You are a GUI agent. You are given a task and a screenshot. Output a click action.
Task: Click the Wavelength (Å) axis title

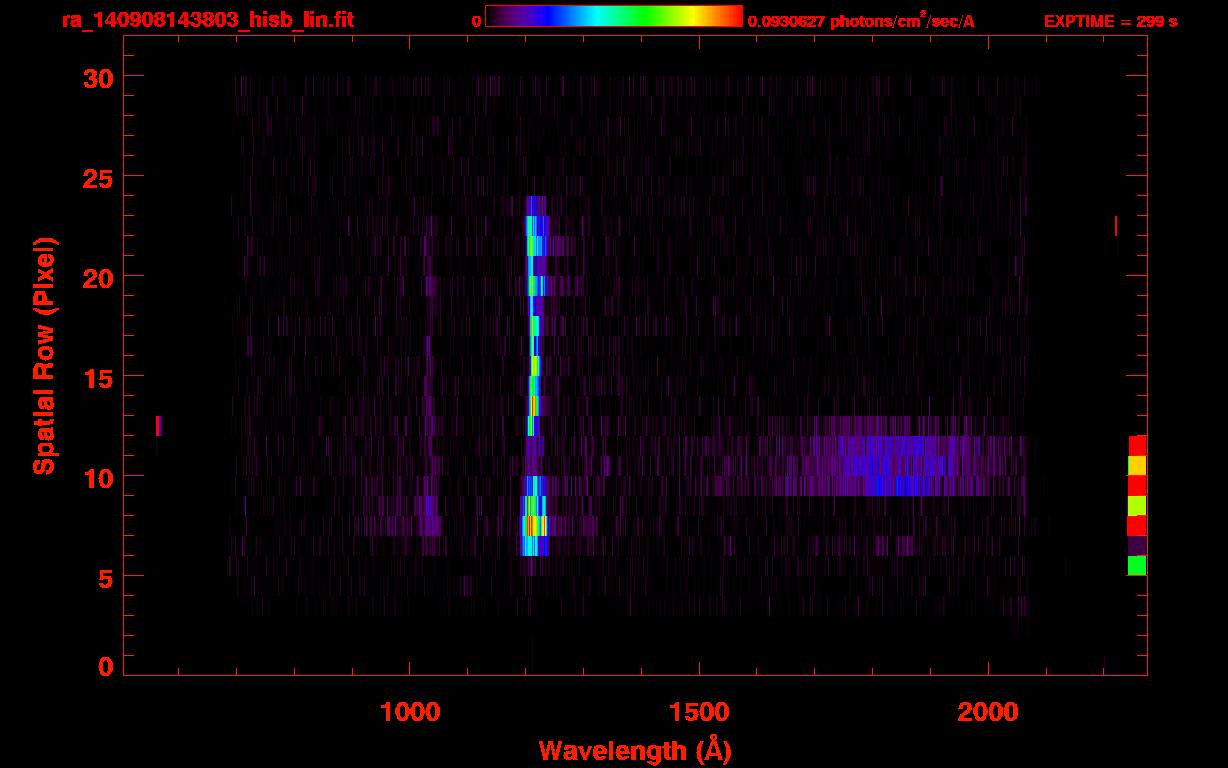[x=636, y=750]
